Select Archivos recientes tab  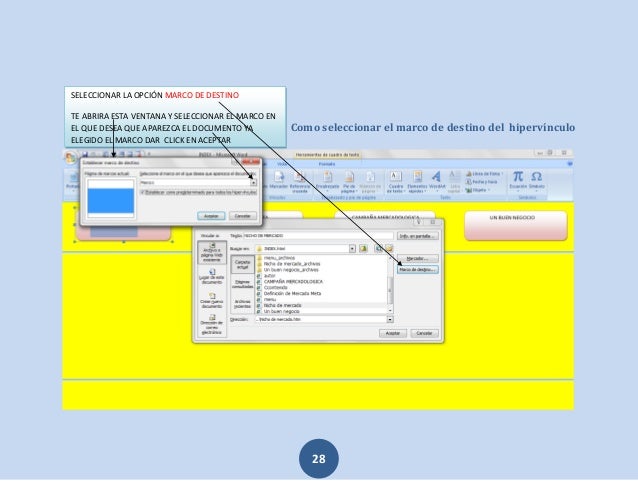coord(243,303)
